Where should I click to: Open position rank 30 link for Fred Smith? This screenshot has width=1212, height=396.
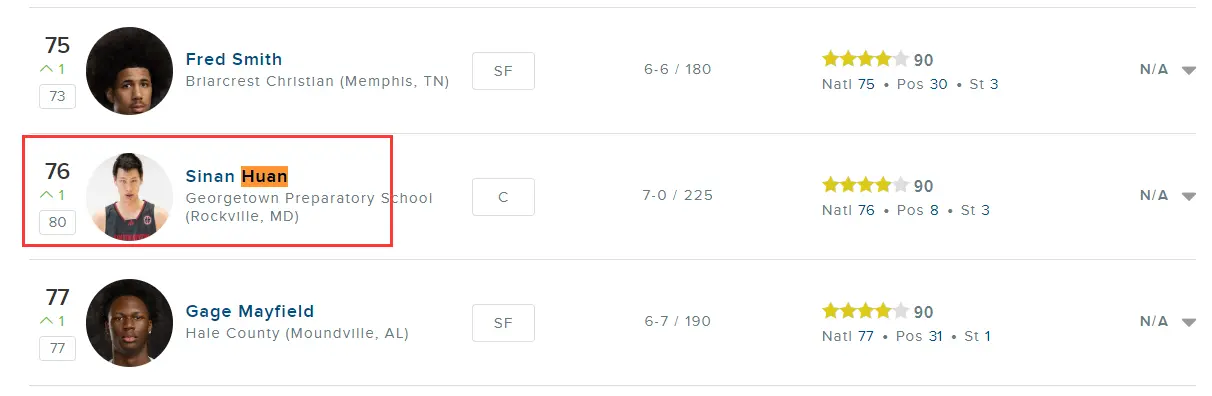tap(938, 84)
